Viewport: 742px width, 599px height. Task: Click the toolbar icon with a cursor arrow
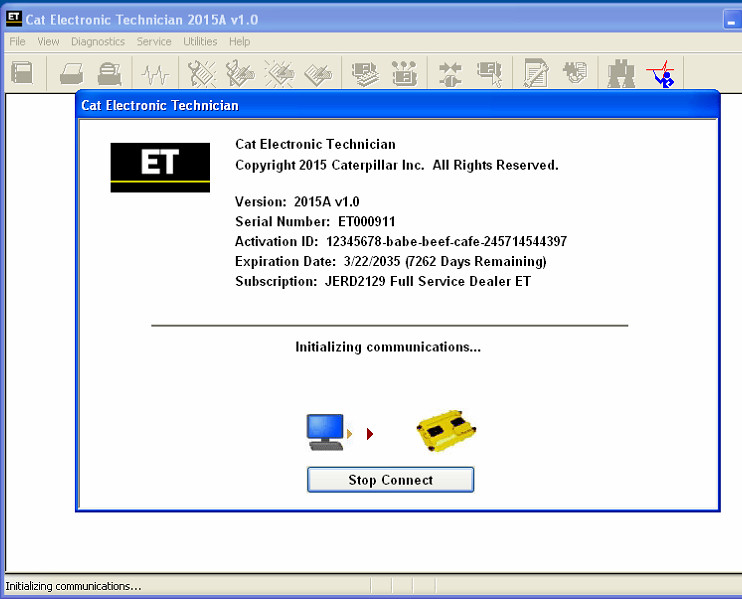[488, 73]
